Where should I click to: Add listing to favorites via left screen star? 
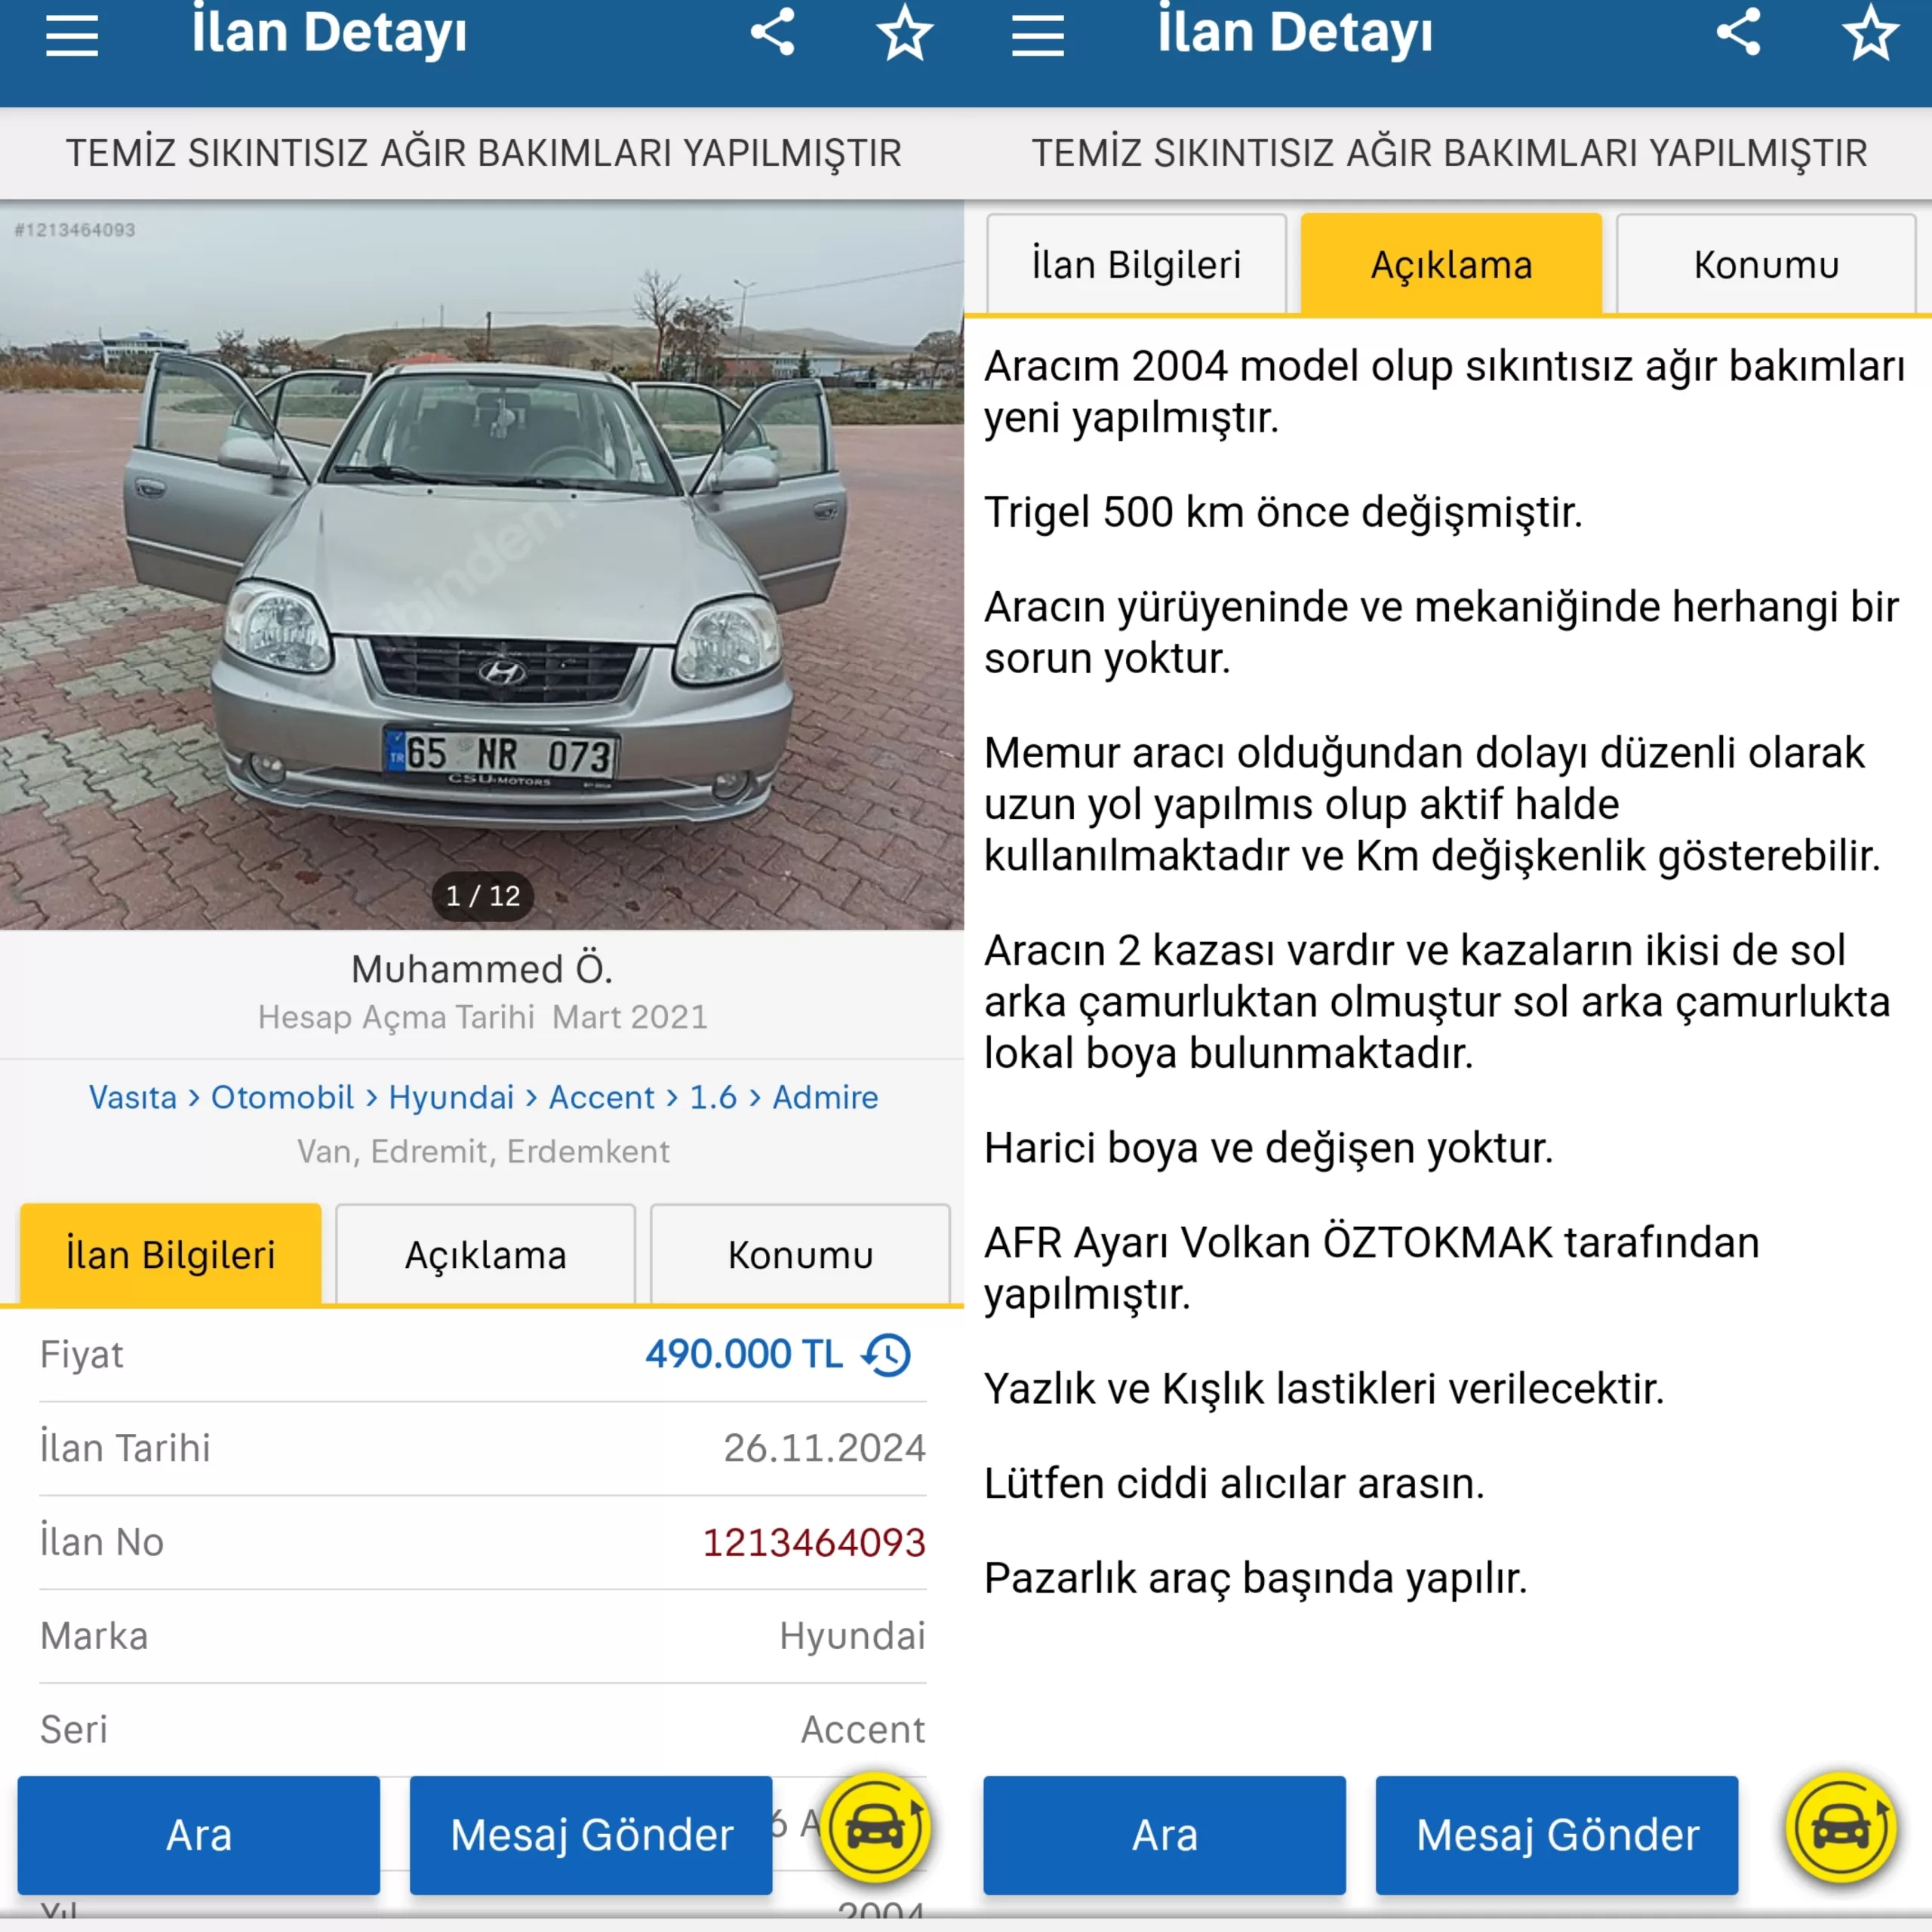click(905, 33)
